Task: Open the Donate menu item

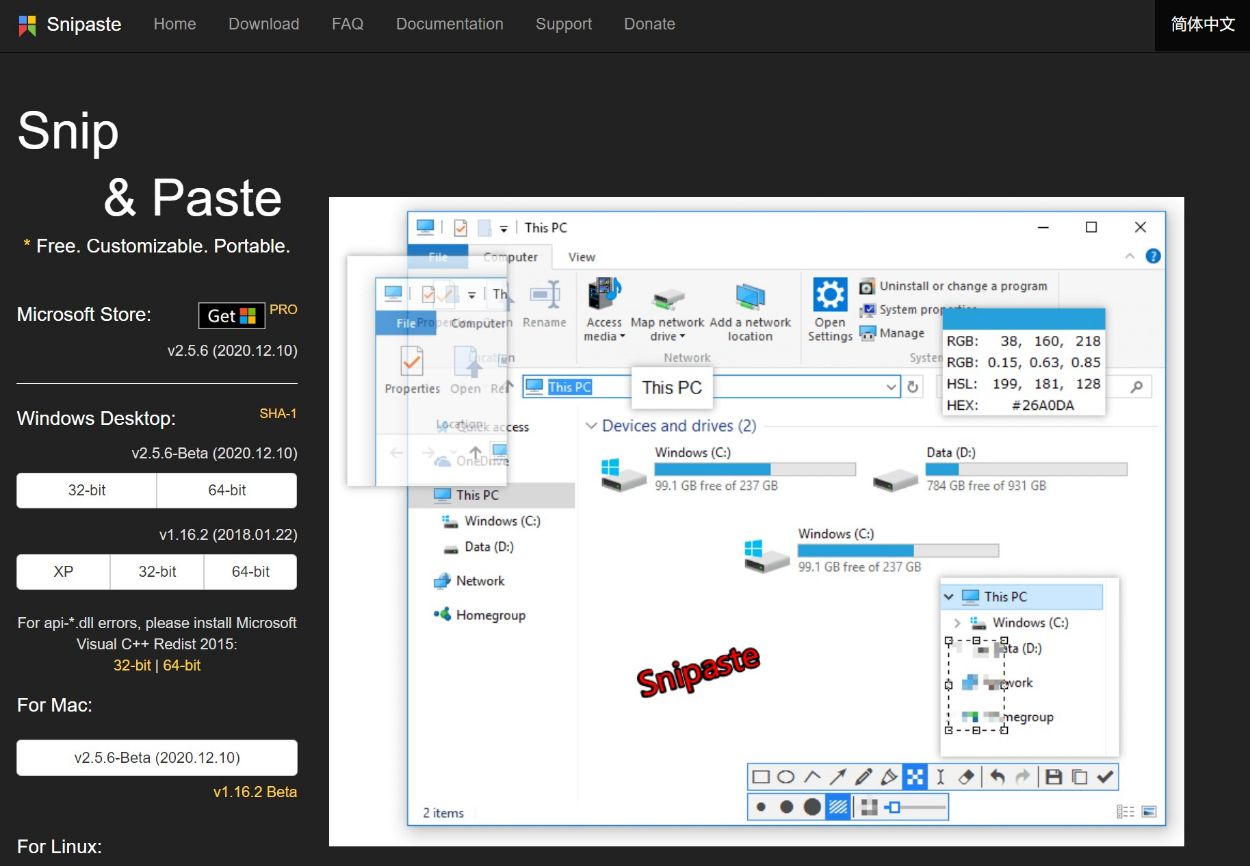Action: click(x=650, y=24)
